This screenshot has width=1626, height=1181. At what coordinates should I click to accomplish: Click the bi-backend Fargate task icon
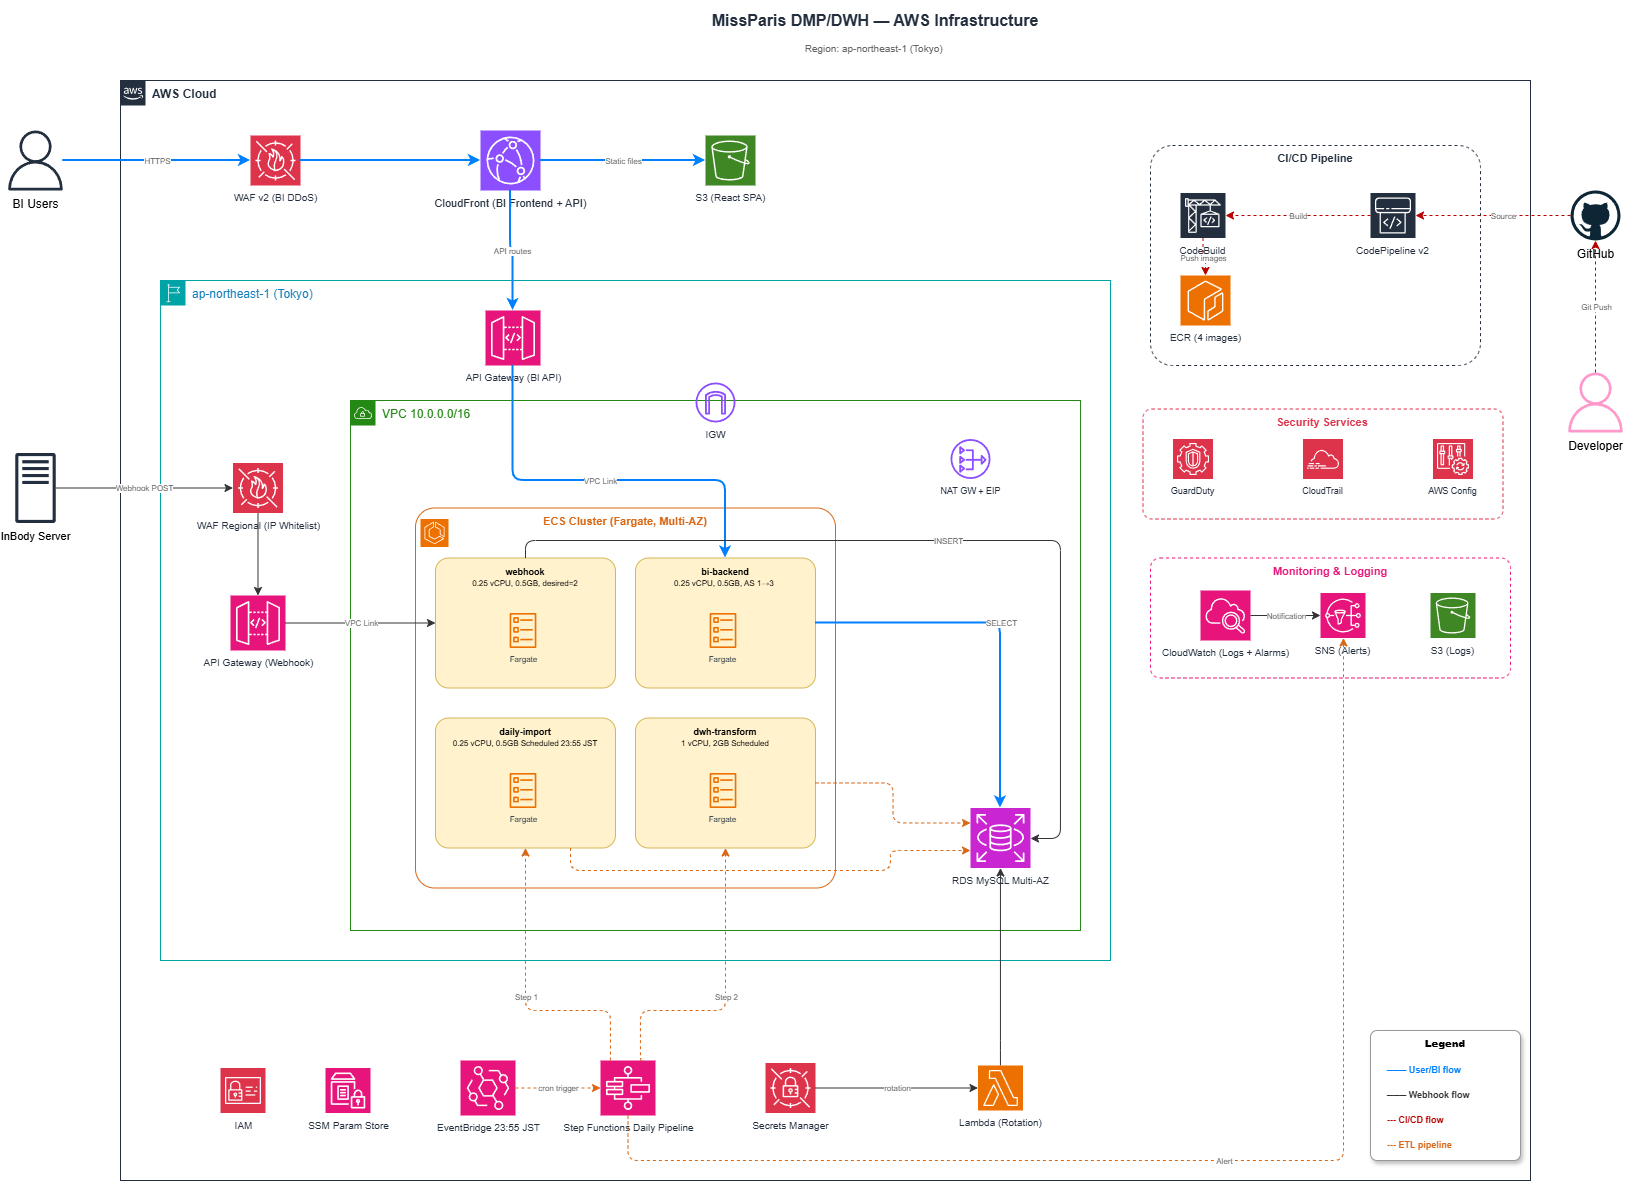(723, 631)
